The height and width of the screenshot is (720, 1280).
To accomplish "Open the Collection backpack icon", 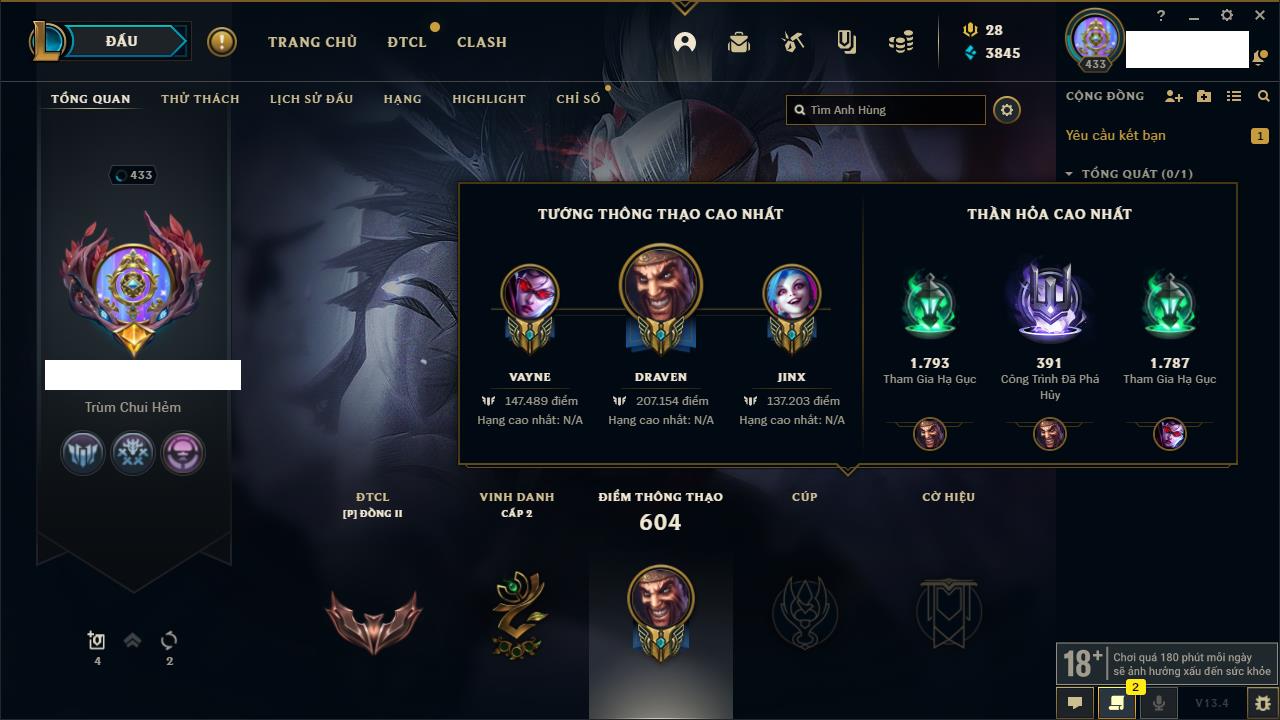I will 739,42.
